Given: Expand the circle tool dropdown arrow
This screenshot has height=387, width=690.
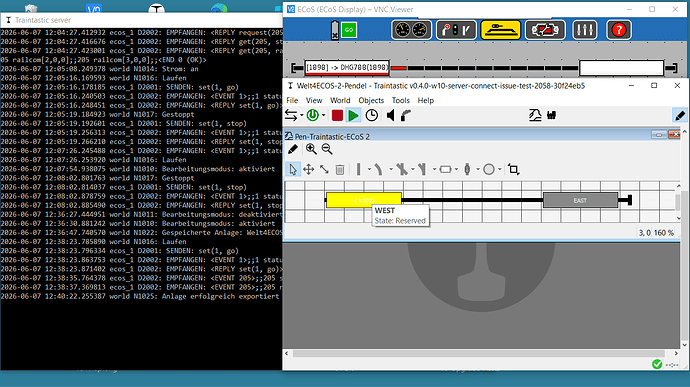Looking at the screenshot, I should [500, 169].
